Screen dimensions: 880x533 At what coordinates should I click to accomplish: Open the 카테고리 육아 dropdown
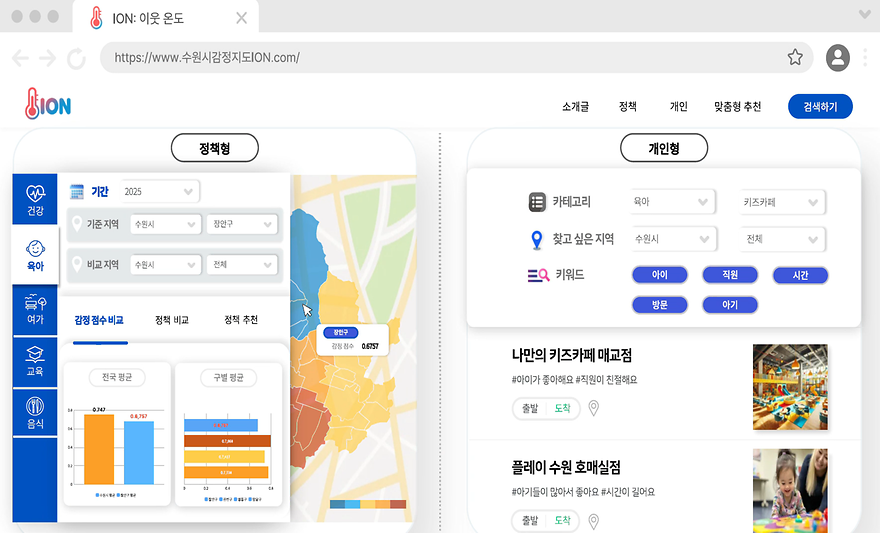[672, 202]
